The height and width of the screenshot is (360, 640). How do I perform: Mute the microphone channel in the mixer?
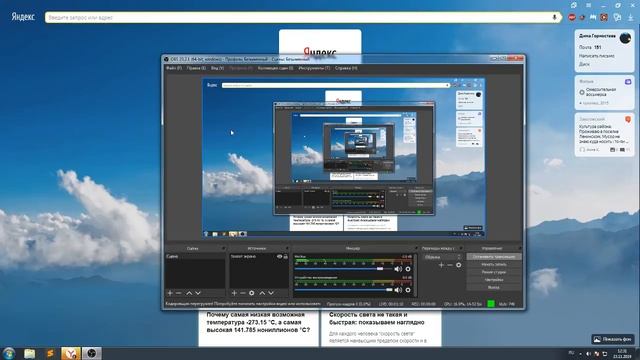398,269
